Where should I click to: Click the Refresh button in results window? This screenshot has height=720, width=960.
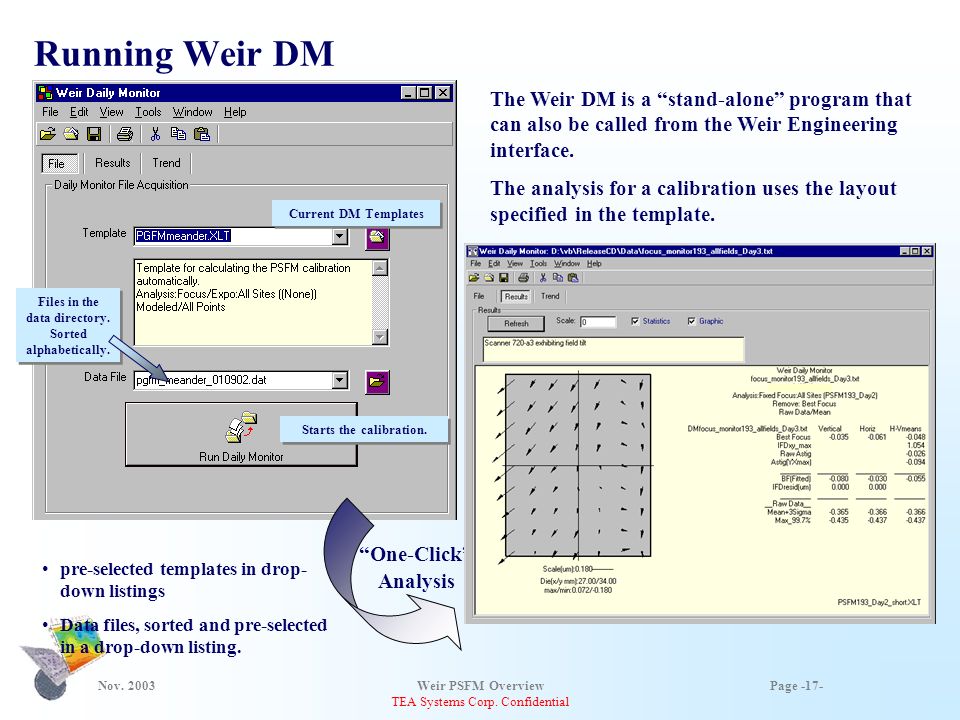(516, 323)
